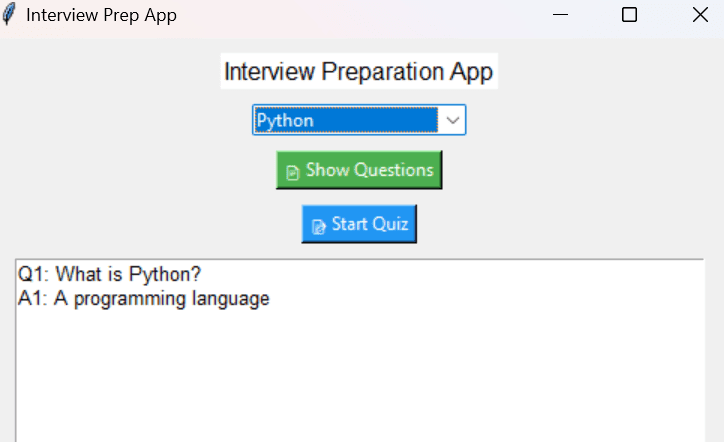Click the 'A1: A programming language' line
Image resolution: width=724 pixels, height=442 pixels.
pyautogui.click(x=143, y=299)
